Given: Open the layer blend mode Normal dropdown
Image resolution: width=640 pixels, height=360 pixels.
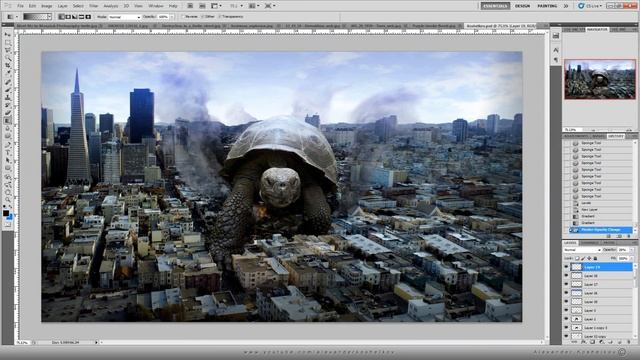Looking at the screenshot, I should (x=582, y=250).
